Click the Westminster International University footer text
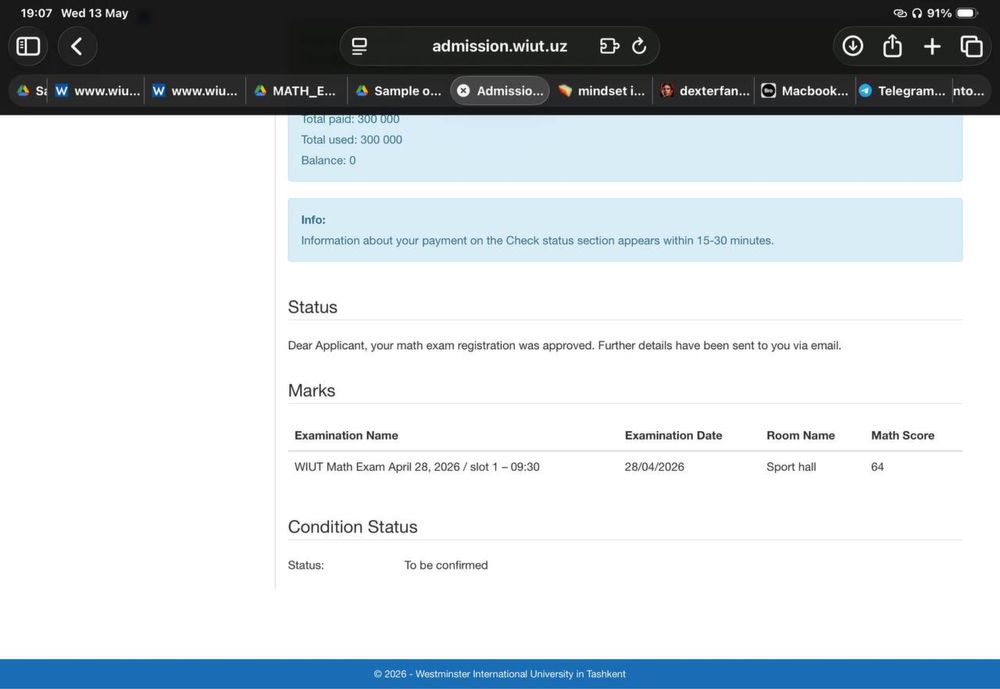 (499, 674)
